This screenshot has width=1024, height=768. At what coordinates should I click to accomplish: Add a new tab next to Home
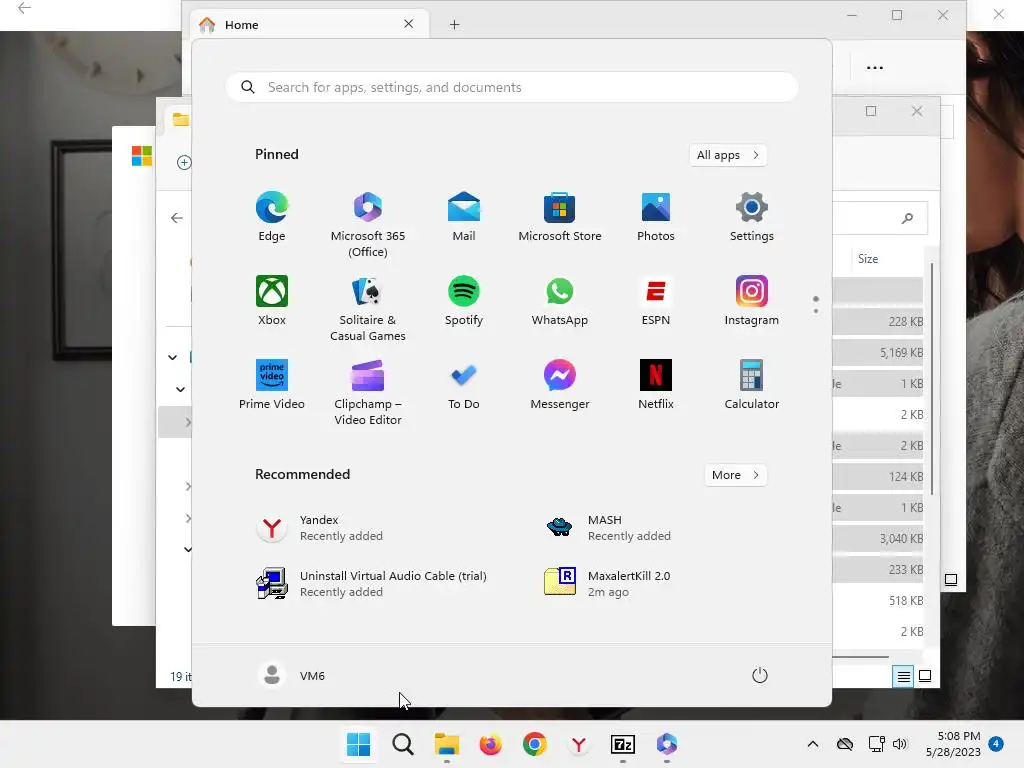click(x=455, y=25)
